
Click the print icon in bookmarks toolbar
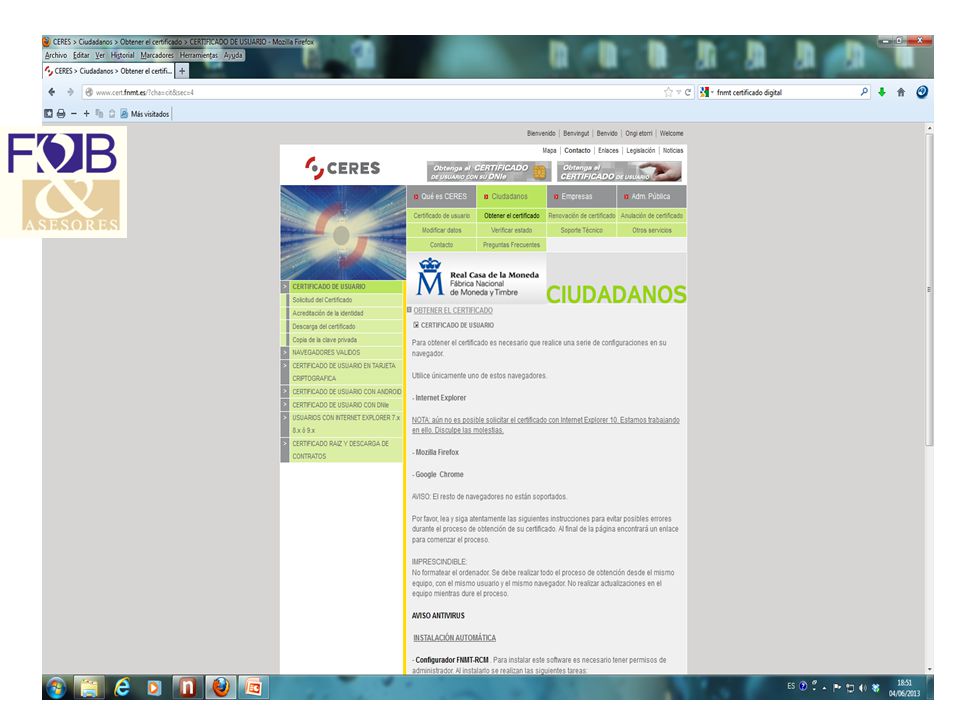point(61,114)
